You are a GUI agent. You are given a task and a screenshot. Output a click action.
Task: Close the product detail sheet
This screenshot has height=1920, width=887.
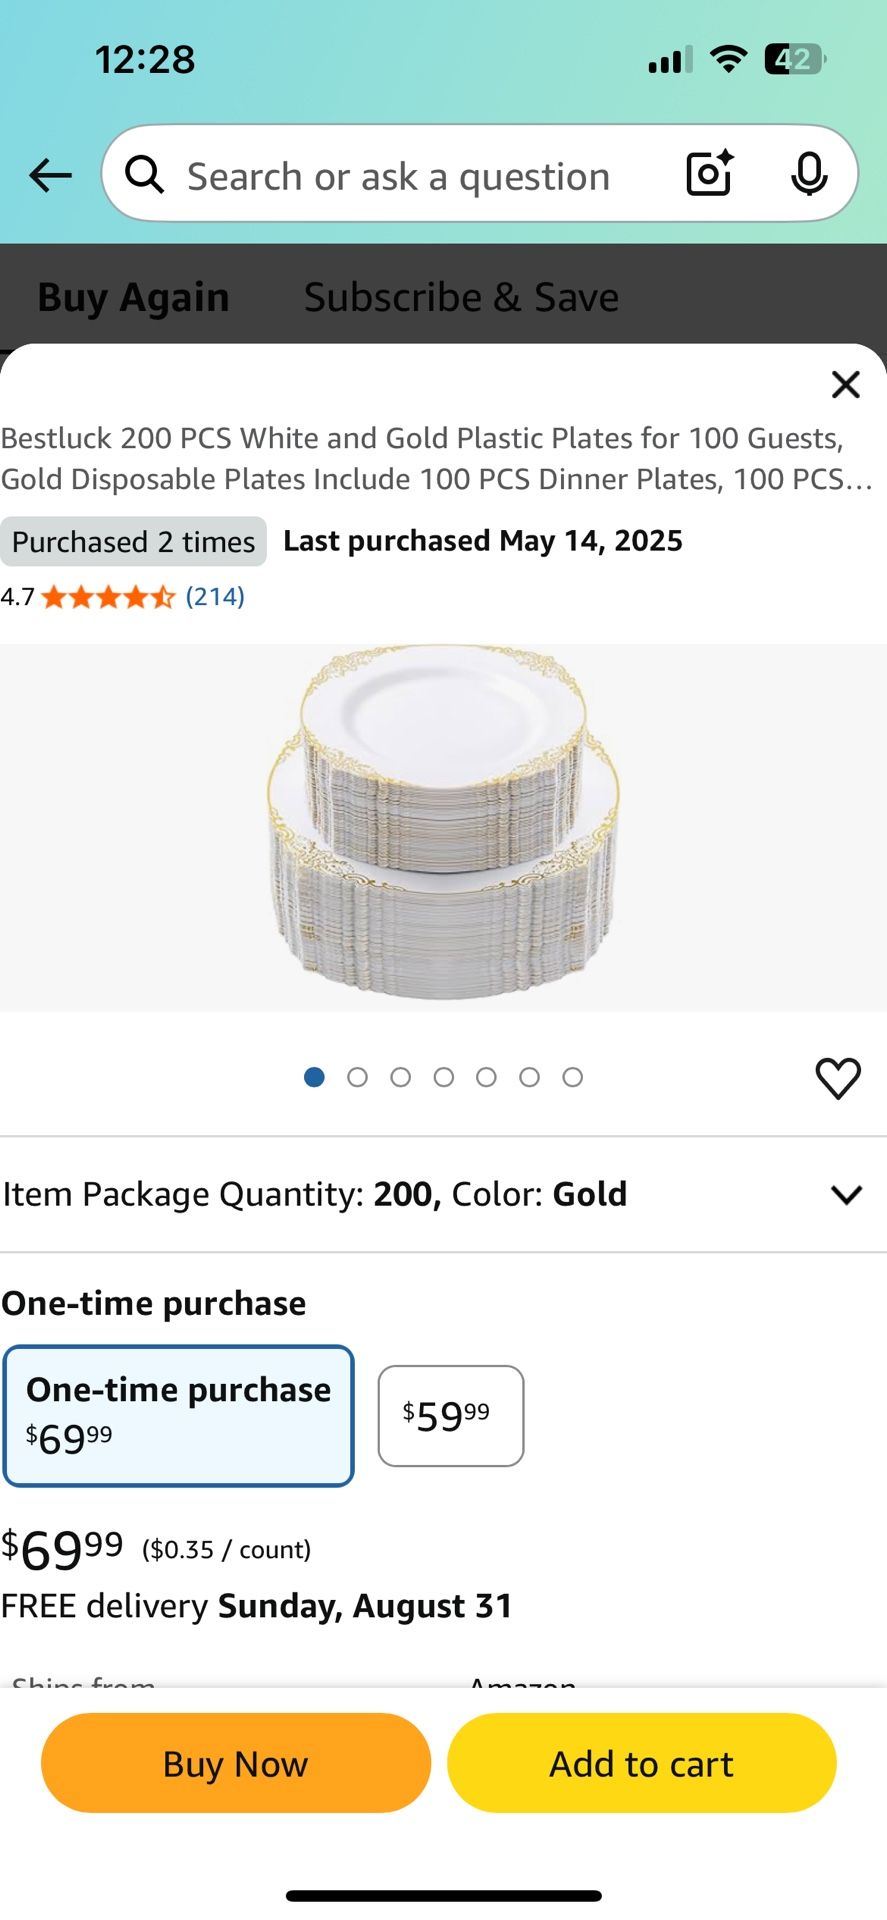(x=846, y=384)
